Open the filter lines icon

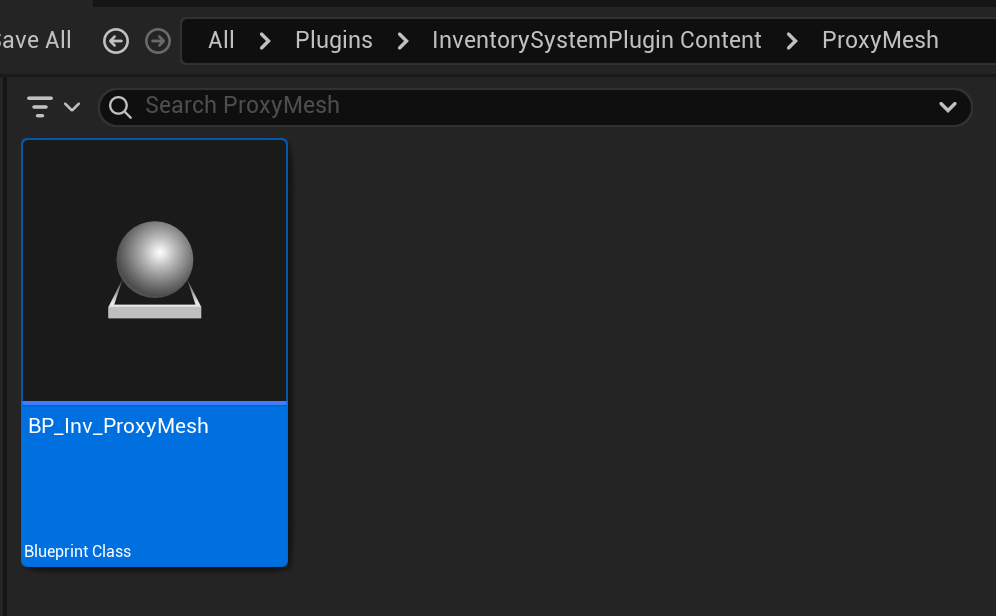pyautogui.click(x=40, y=106)
